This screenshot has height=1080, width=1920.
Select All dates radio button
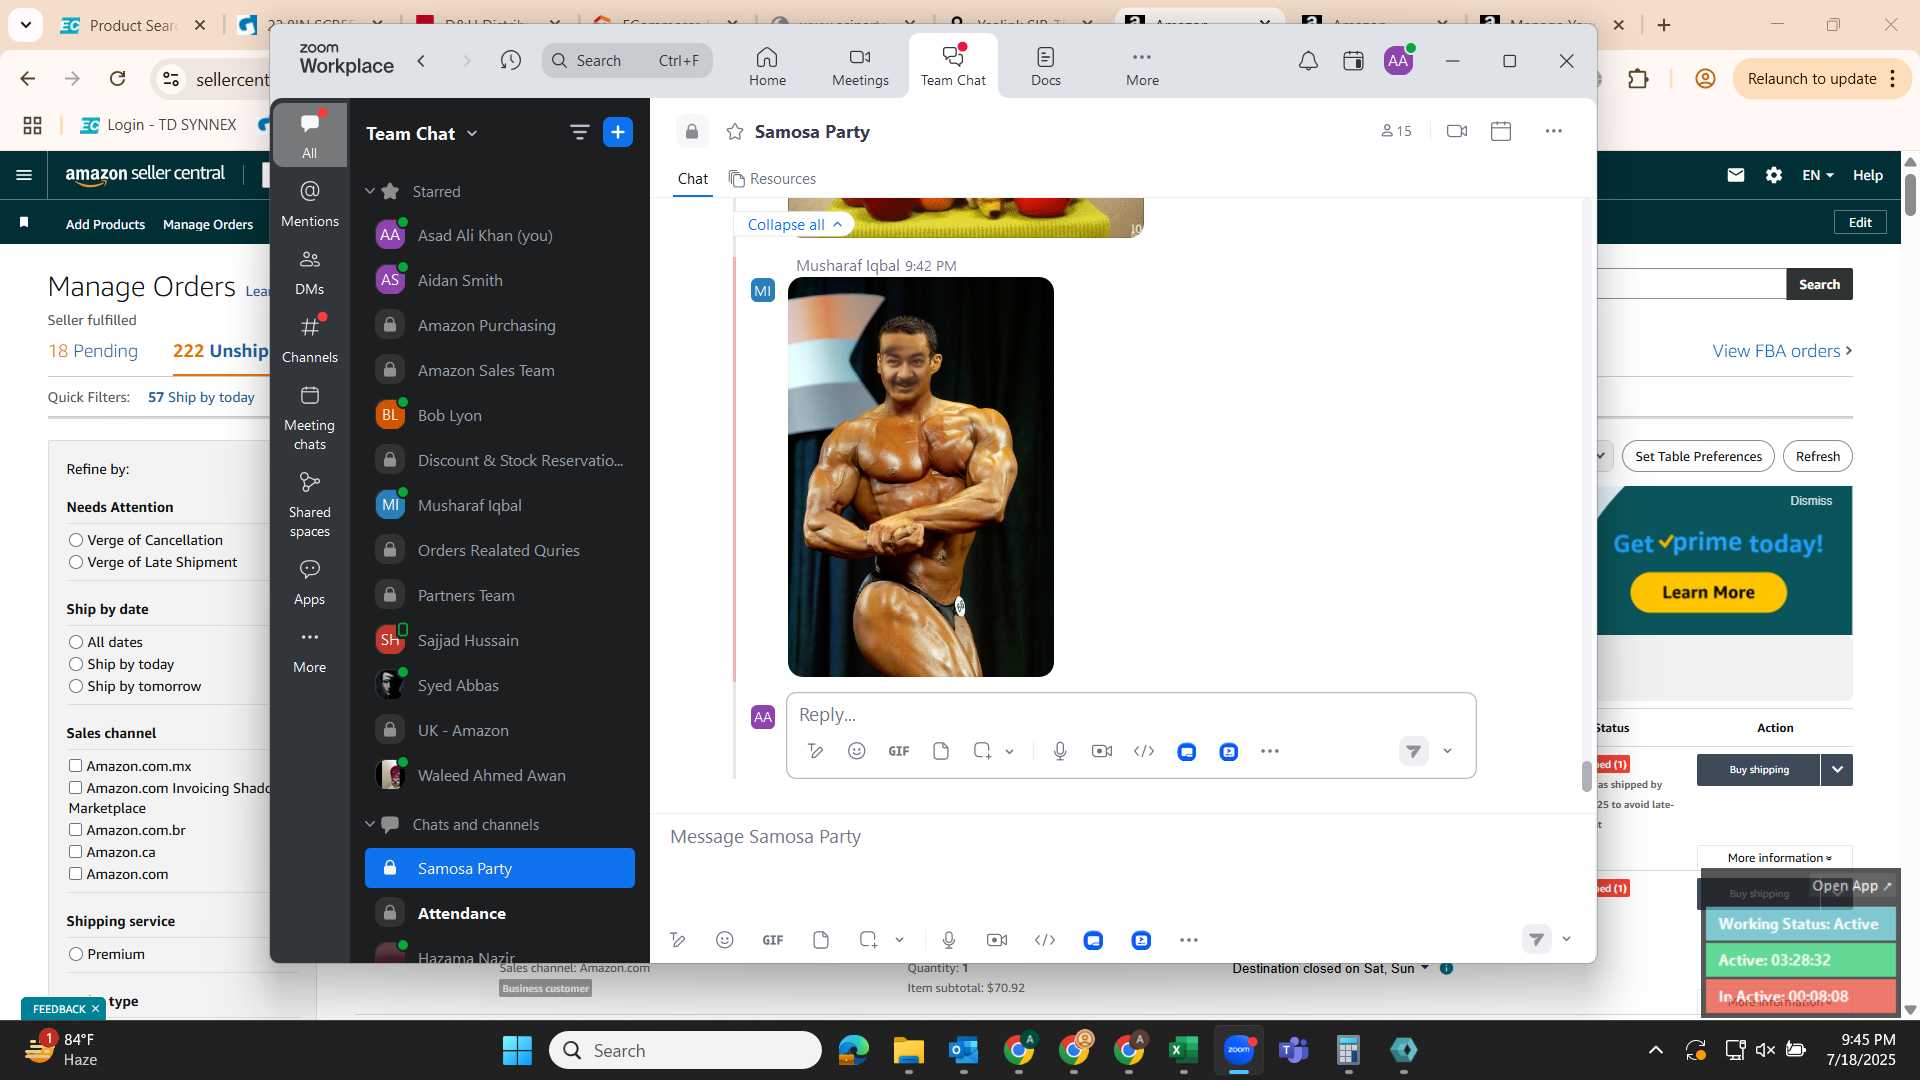click(76, 642)
